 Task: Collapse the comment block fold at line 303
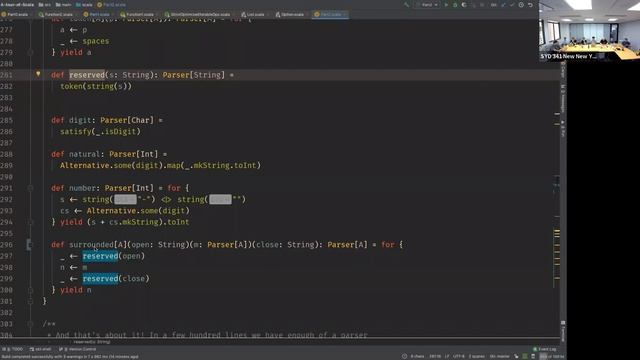(x=30, y=324)
